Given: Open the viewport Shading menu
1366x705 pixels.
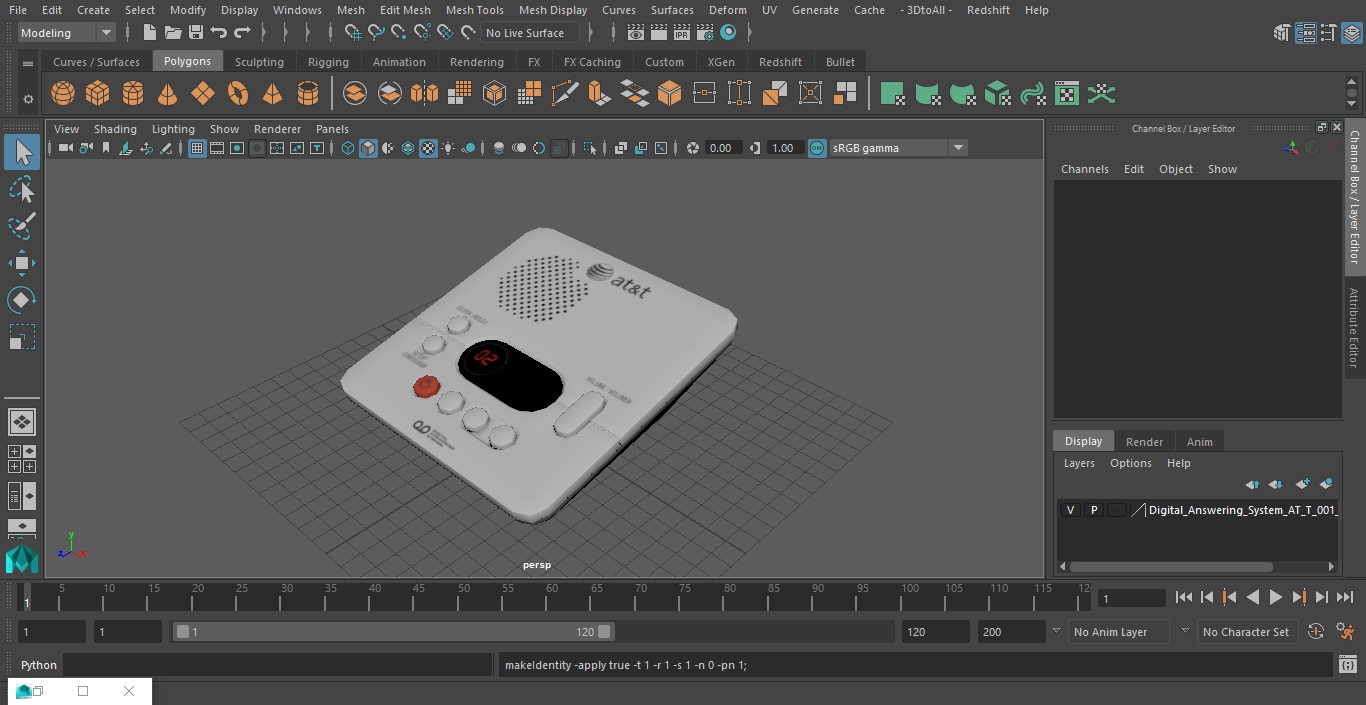Looking at the screenshot, I should (115, 129).
